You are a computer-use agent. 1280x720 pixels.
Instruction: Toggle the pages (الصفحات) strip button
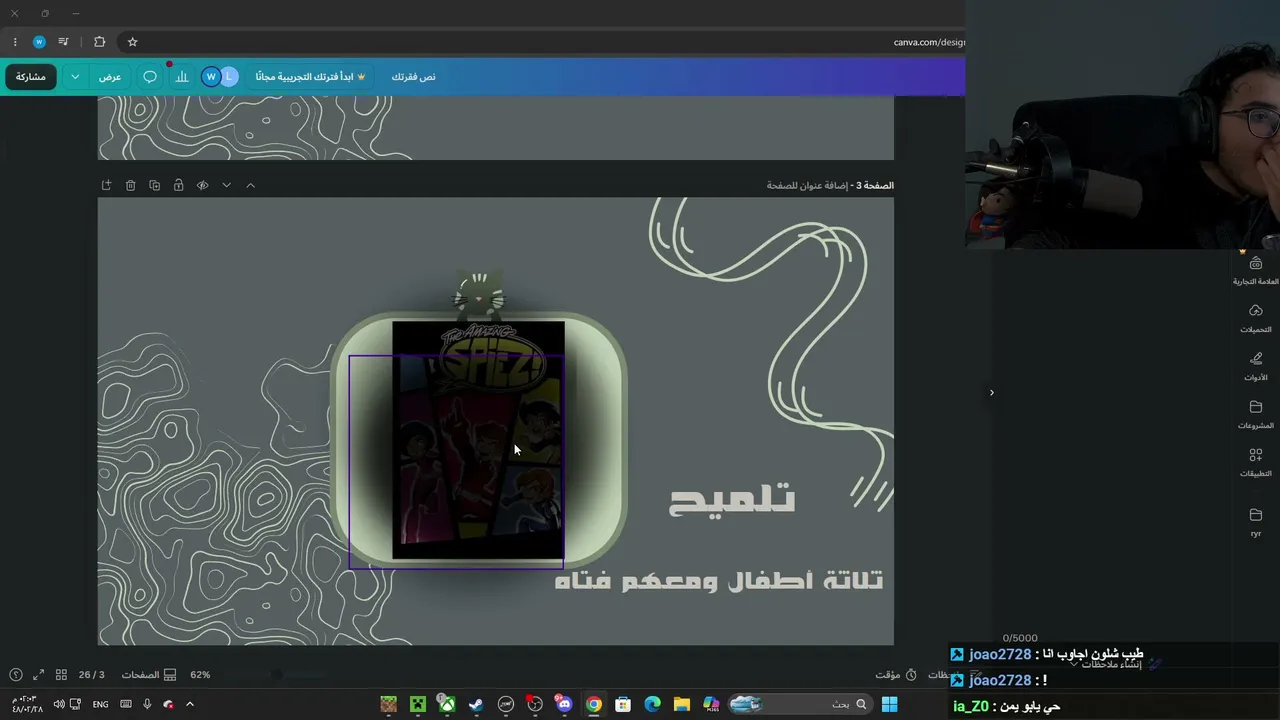pyautogui.click(x=149, y=675)
